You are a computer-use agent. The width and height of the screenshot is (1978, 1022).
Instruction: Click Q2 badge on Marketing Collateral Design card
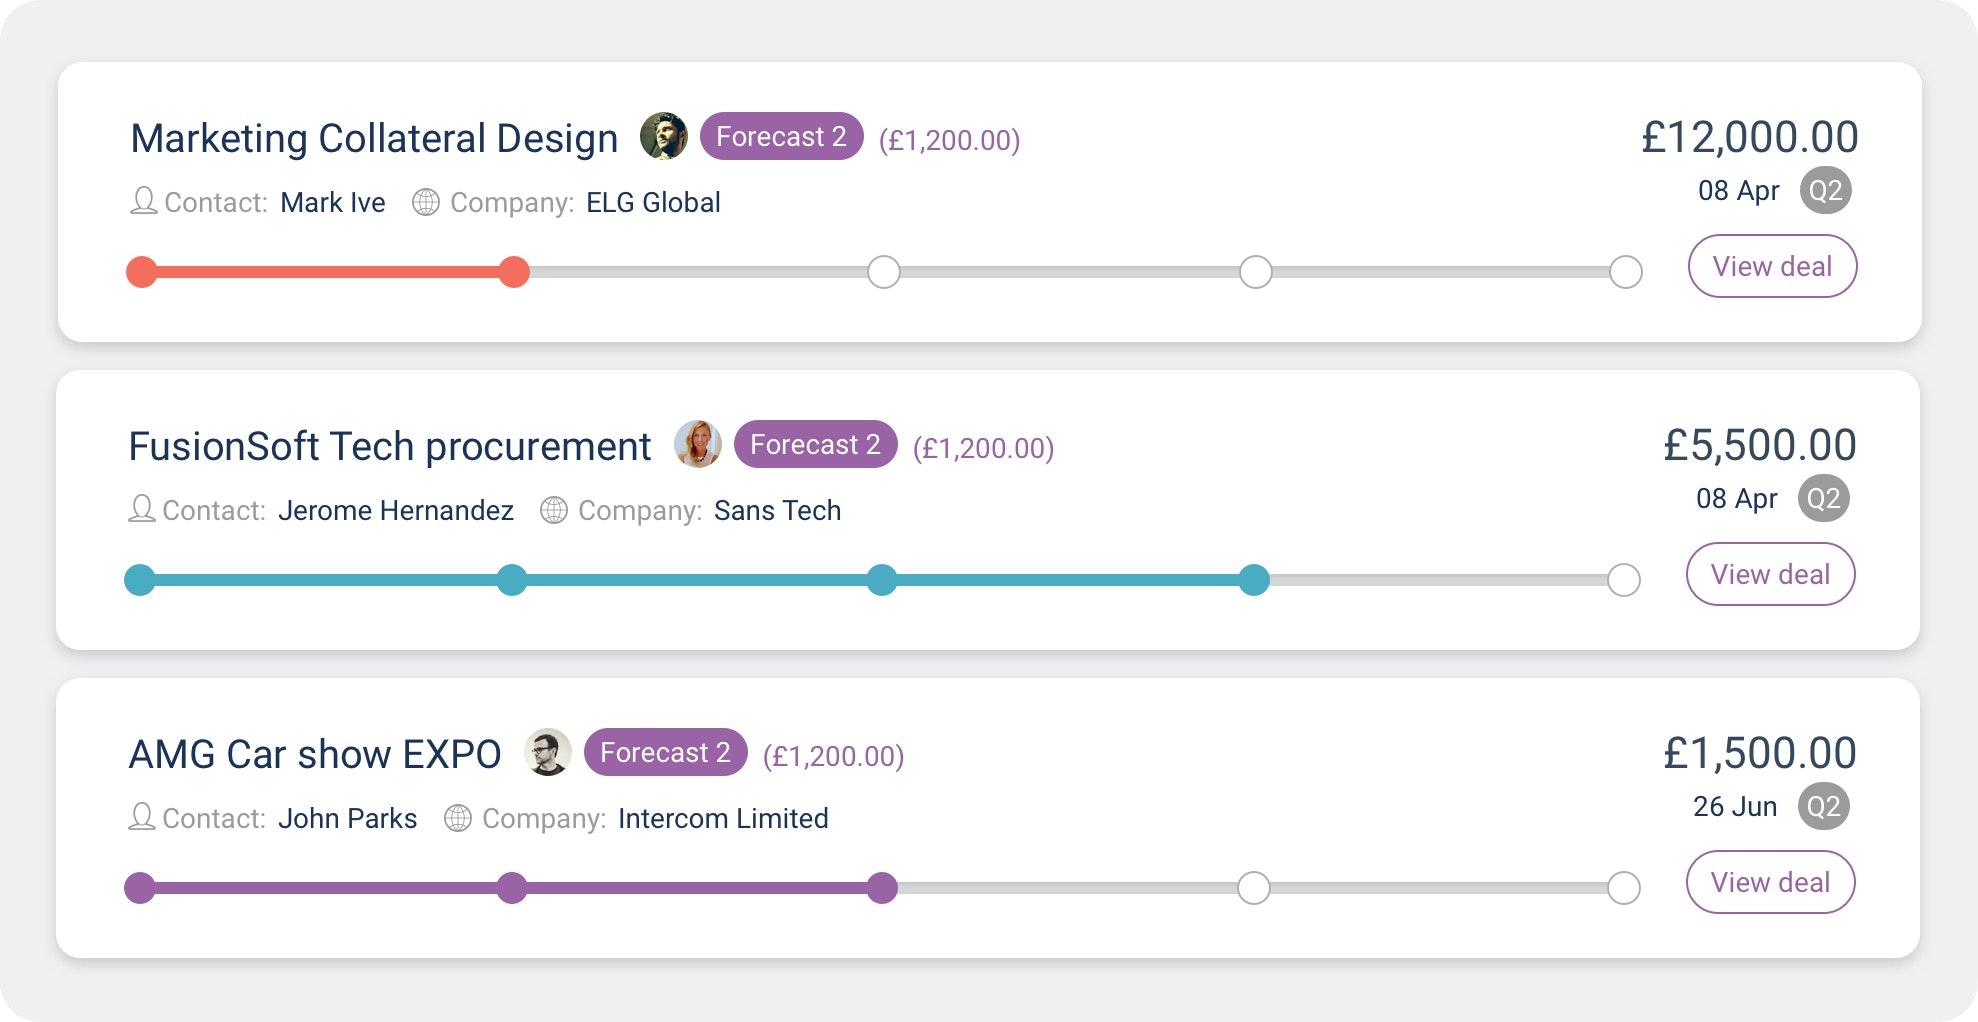(1826, 190)
